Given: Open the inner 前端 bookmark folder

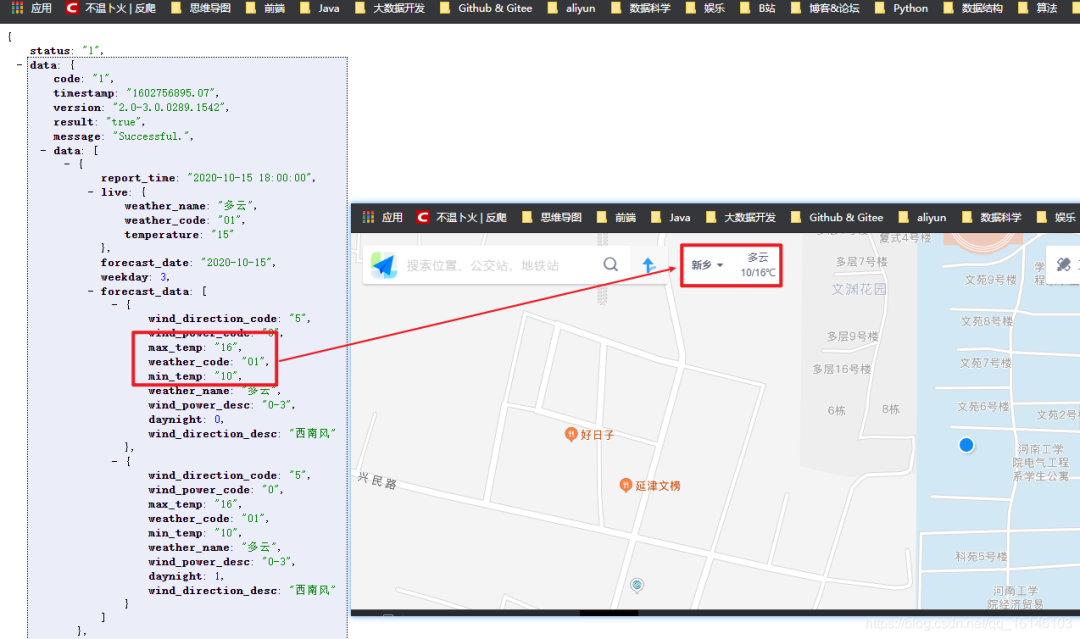Looking at the screenshot, I should point(616,218).
